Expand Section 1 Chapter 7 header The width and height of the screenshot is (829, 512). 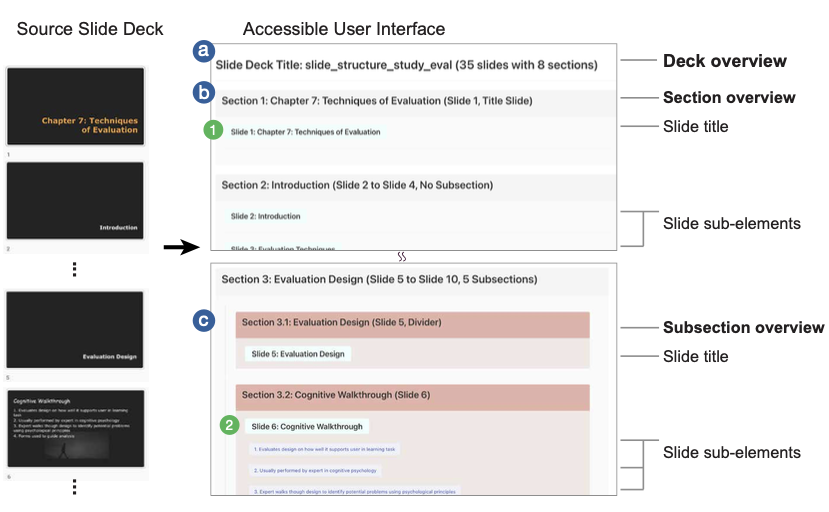(x=376, y=101)
